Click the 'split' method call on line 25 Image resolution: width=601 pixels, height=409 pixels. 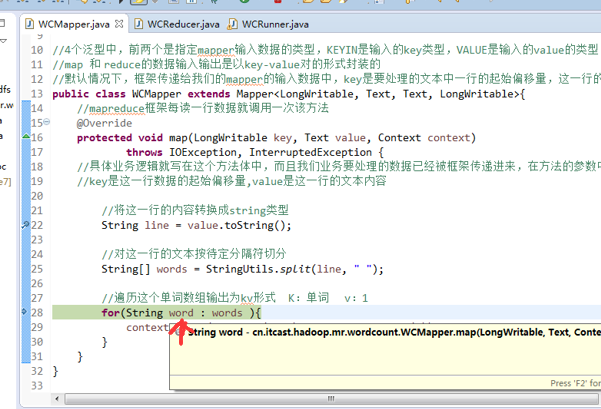coord(295,269)
